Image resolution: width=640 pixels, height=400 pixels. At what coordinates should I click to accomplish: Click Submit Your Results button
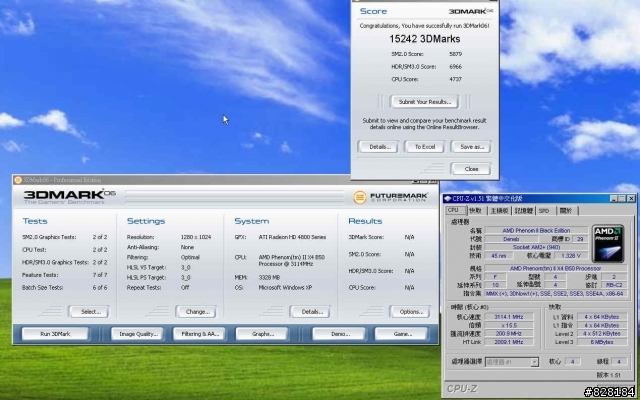pos(423,101)
